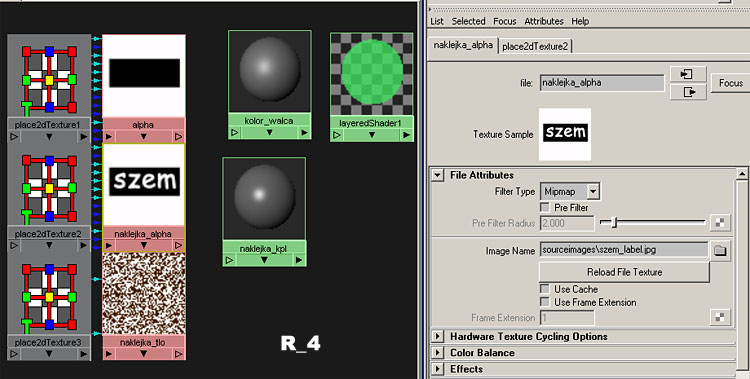Enable the Use Cache checkbox
The image size is (750, 379).
(x=544, y=289)
